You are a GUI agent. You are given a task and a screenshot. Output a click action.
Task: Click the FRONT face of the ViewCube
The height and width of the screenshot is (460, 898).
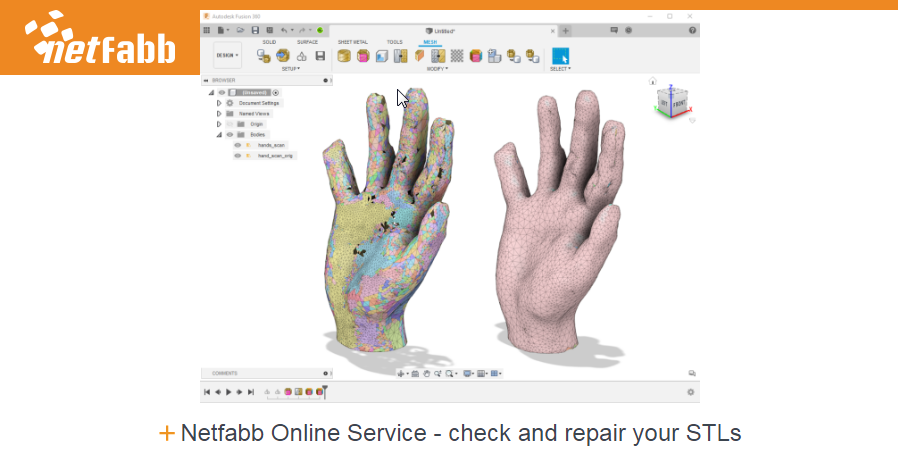679,103
